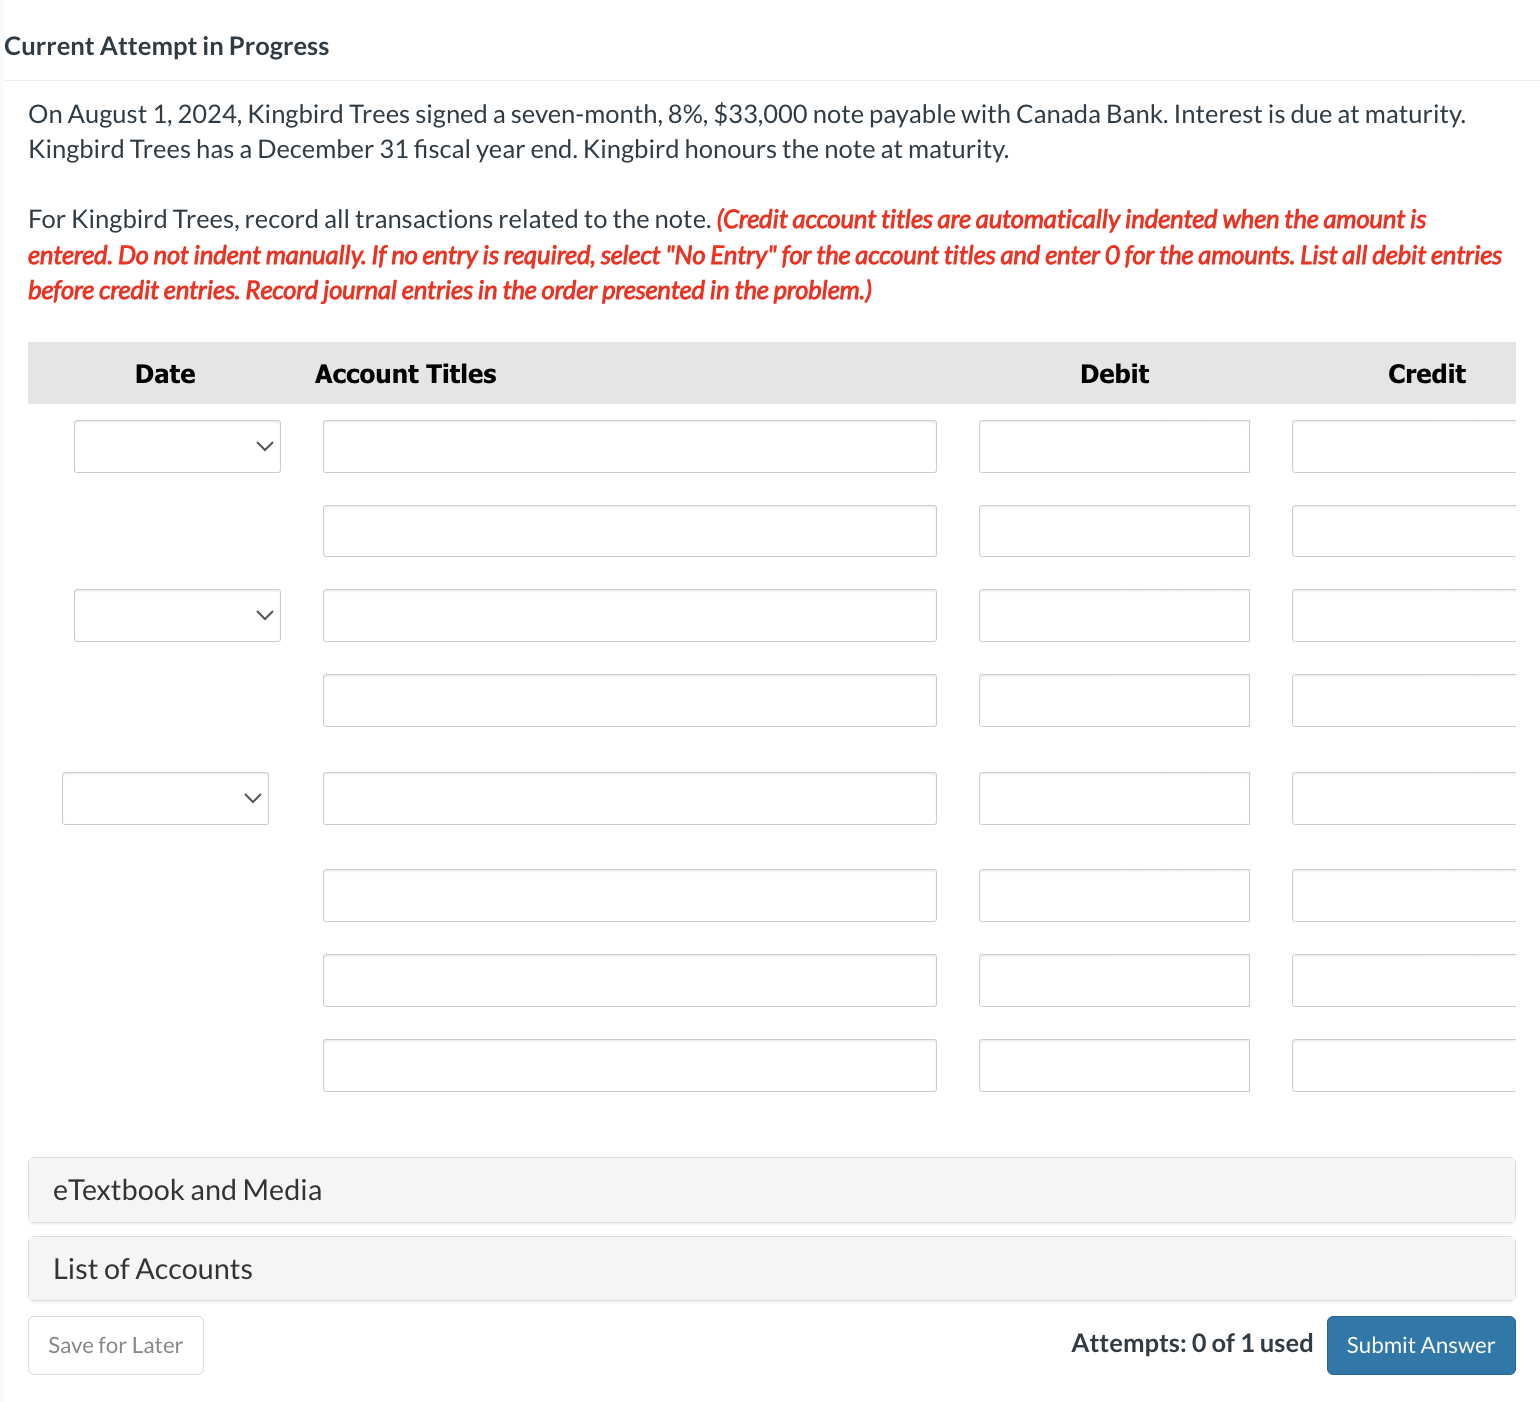Focus the Account Titles field in row four
The width and height of the screenshot is (1540, 1402).
tap(630, 700)
